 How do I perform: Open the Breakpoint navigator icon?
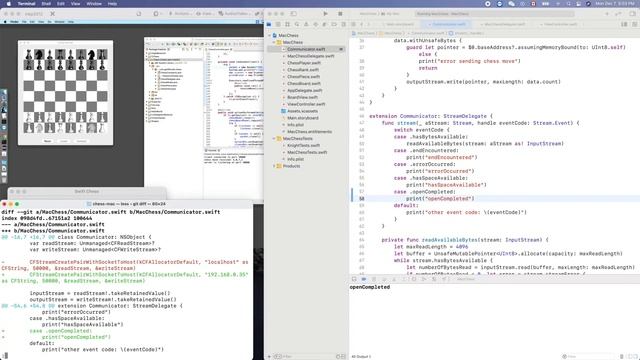click(x=334, y=24)
